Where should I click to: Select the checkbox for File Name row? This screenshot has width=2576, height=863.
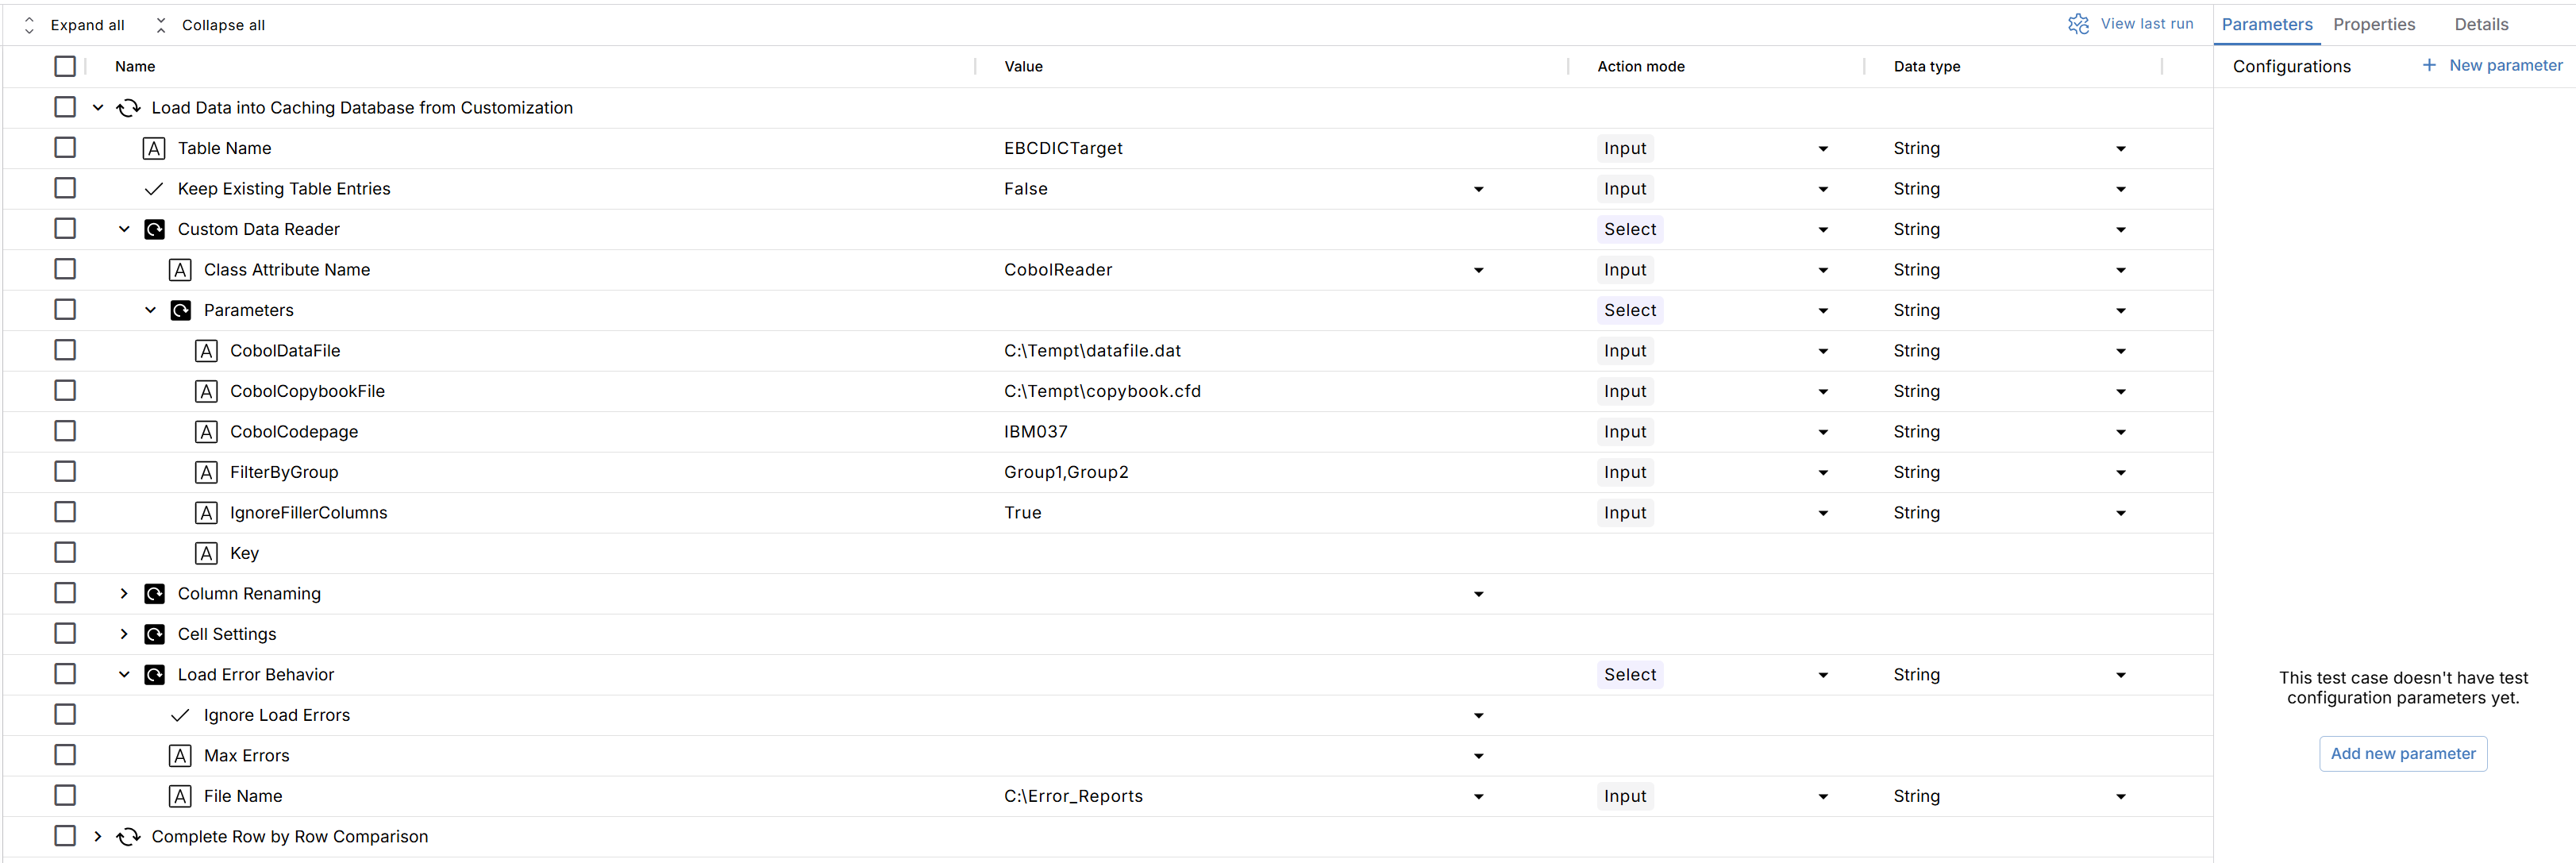click(65, 795)
